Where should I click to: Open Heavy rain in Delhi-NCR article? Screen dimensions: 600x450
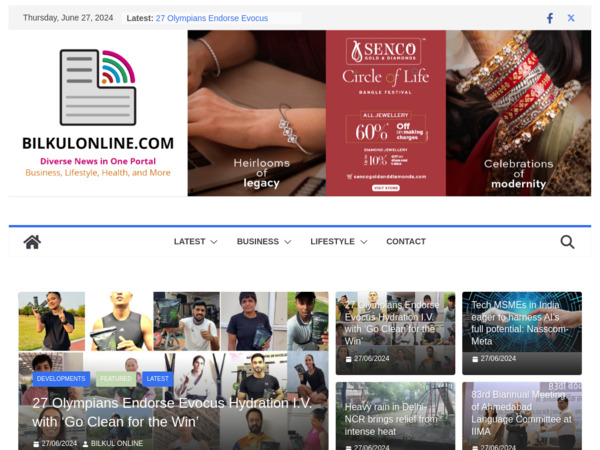coord(390,419)
